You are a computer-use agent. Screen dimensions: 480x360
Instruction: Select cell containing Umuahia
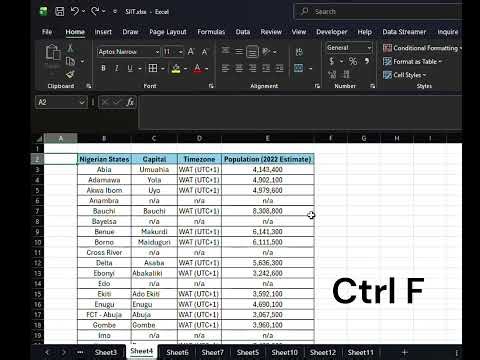point(154,169)
